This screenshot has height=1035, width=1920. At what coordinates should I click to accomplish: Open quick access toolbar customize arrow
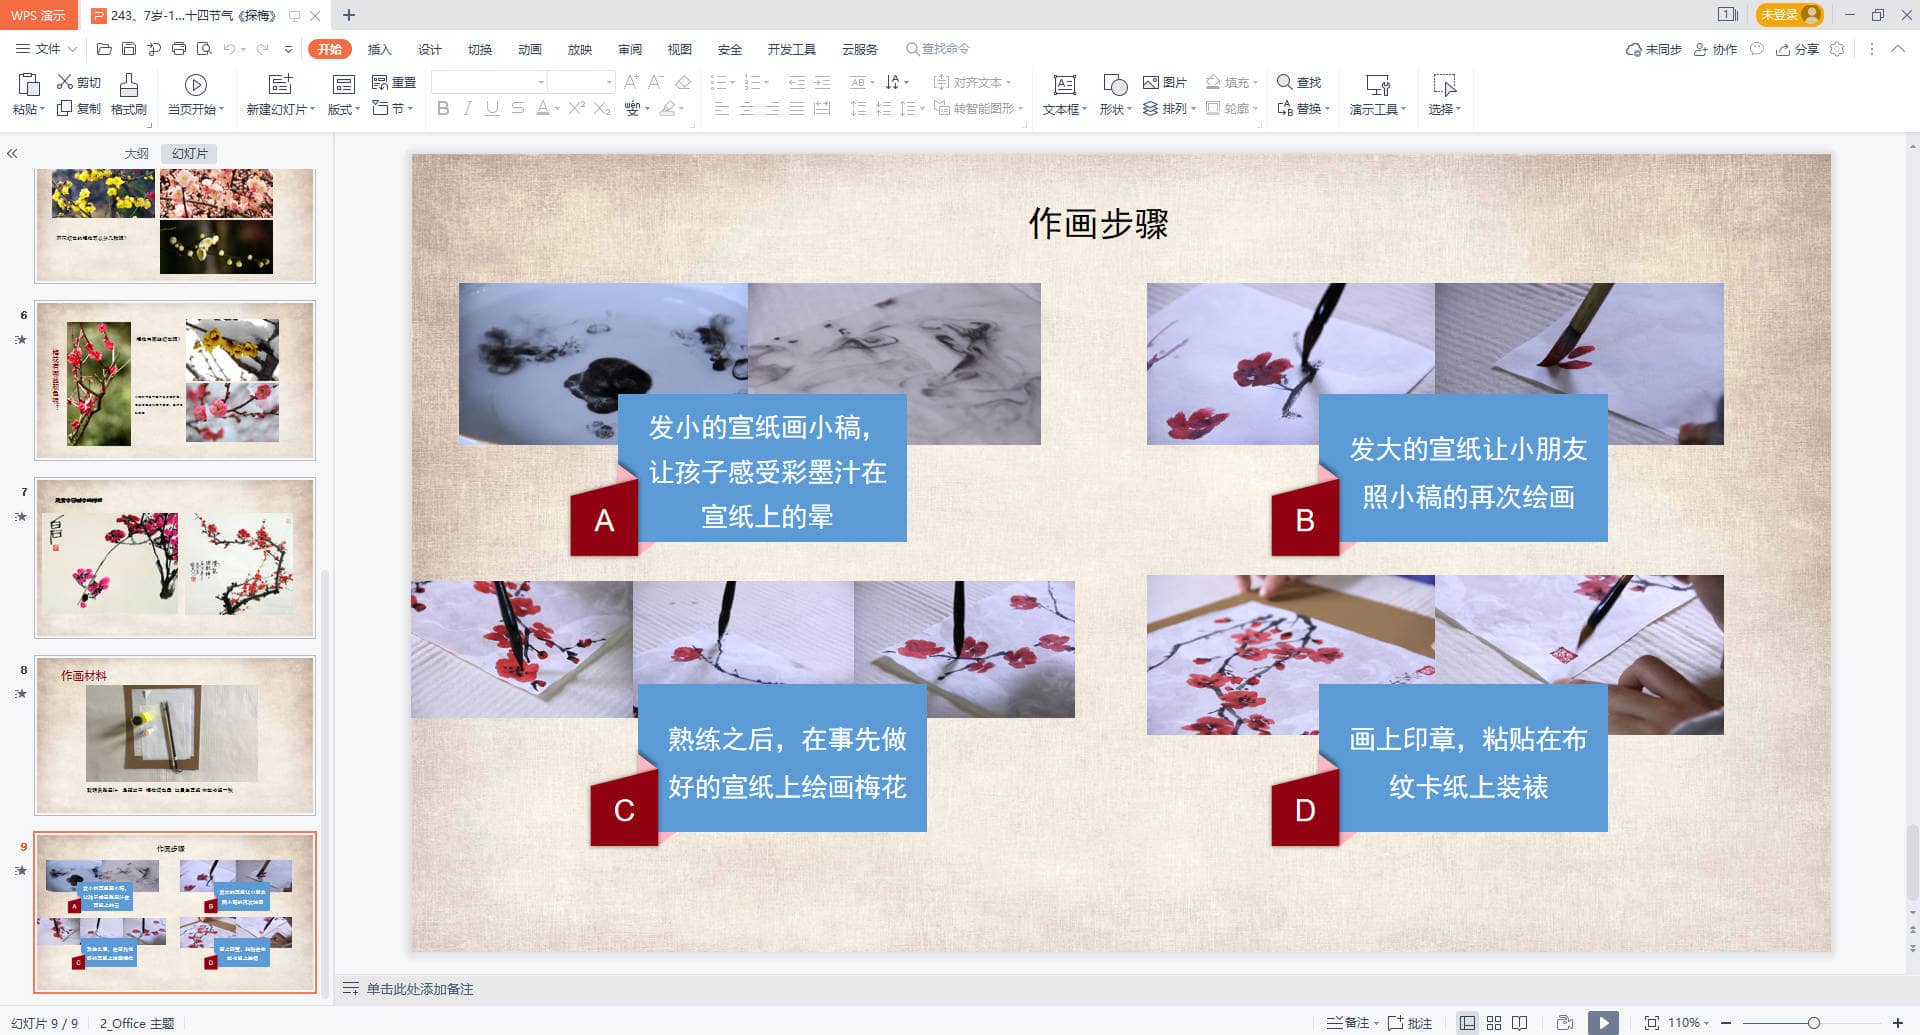(289, 49)
